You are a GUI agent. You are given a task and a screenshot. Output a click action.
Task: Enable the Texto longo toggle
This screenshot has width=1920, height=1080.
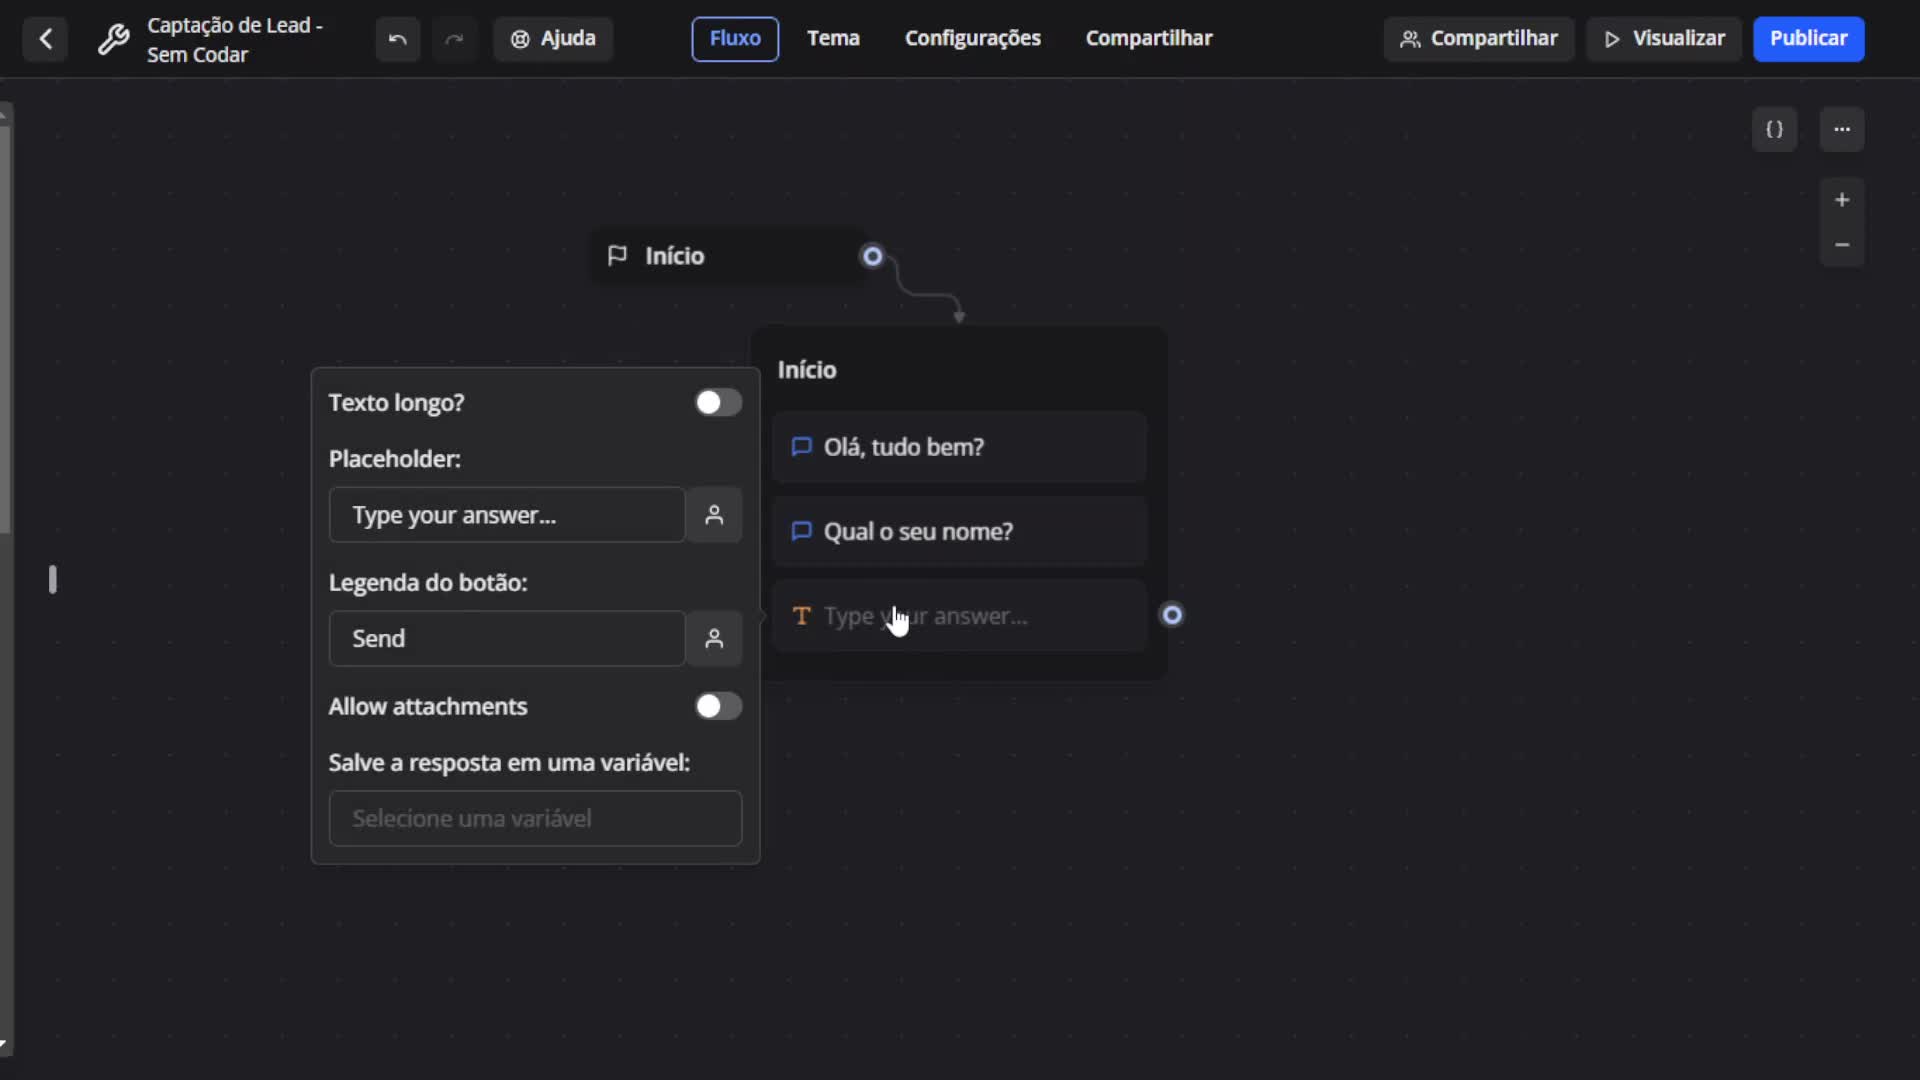pos(718,402)
